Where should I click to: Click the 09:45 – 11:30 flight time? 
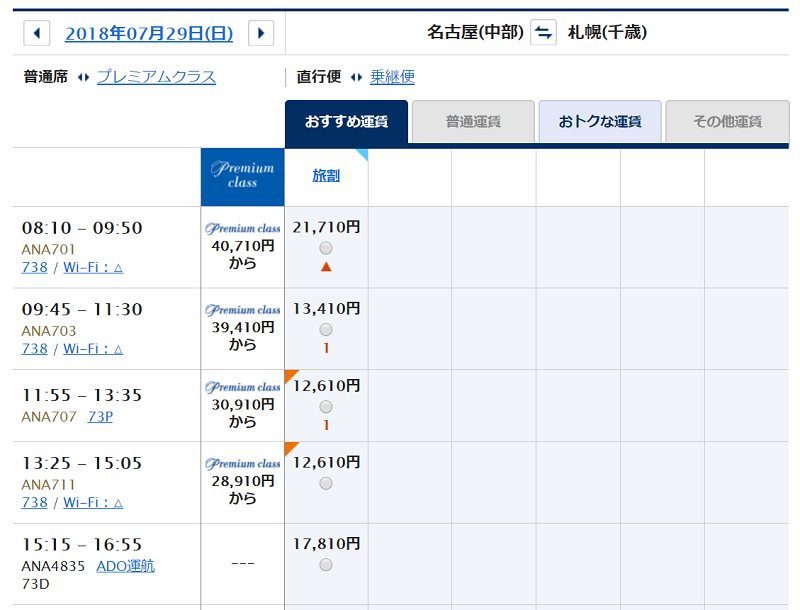tap(82, 310)
